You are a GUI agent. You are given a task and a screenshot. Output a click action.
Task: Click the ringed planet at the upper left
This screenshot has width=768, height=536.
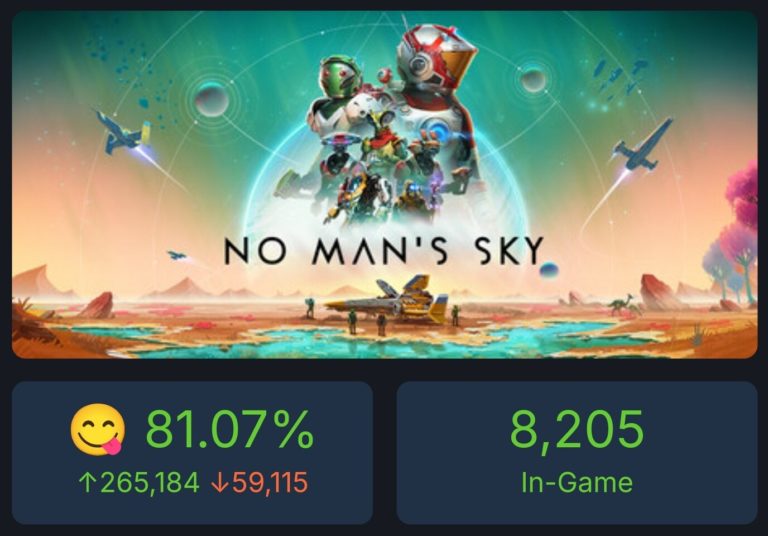211,98
